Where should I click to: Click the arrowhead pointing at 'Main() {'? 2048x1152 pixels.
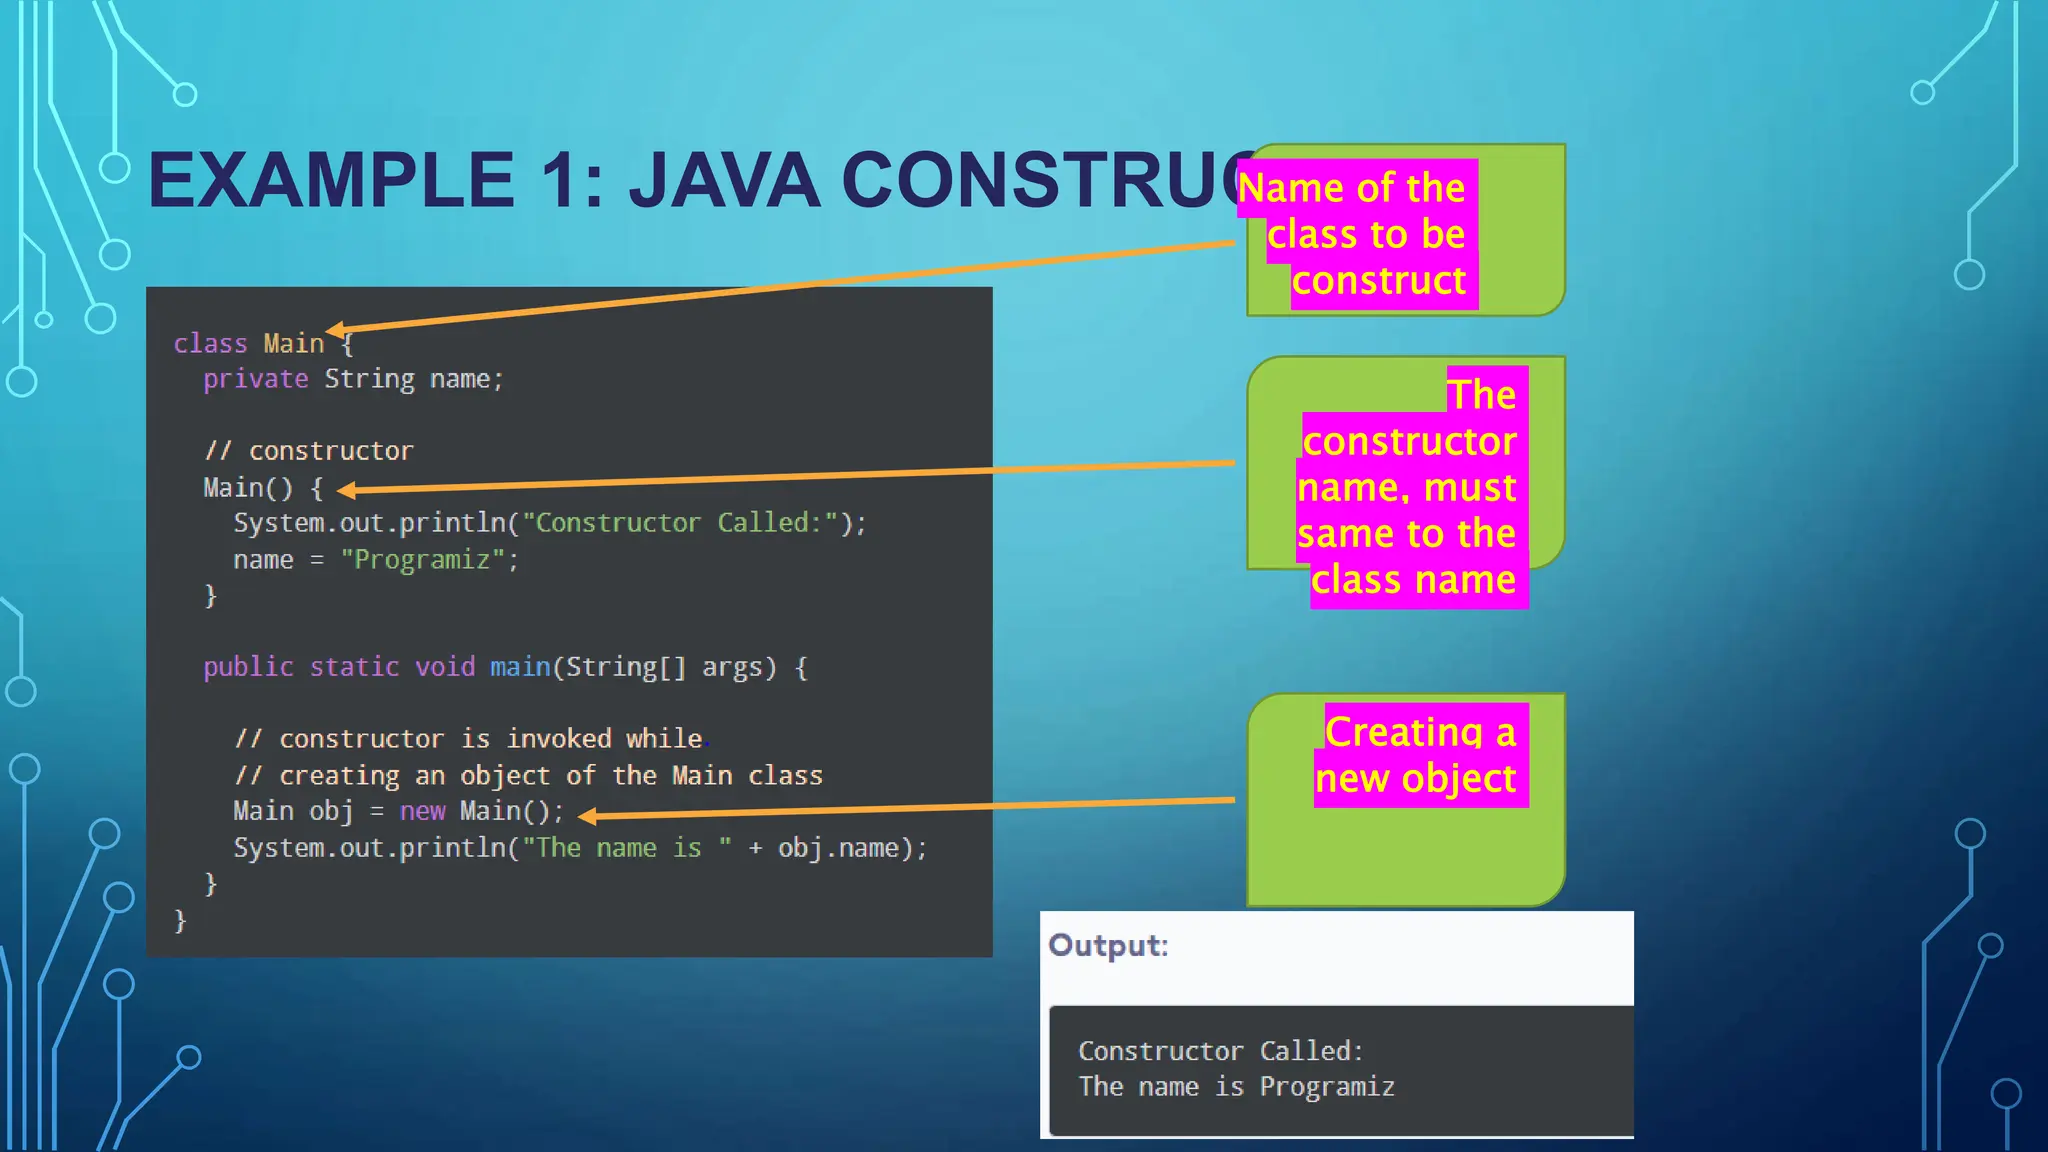346,489
